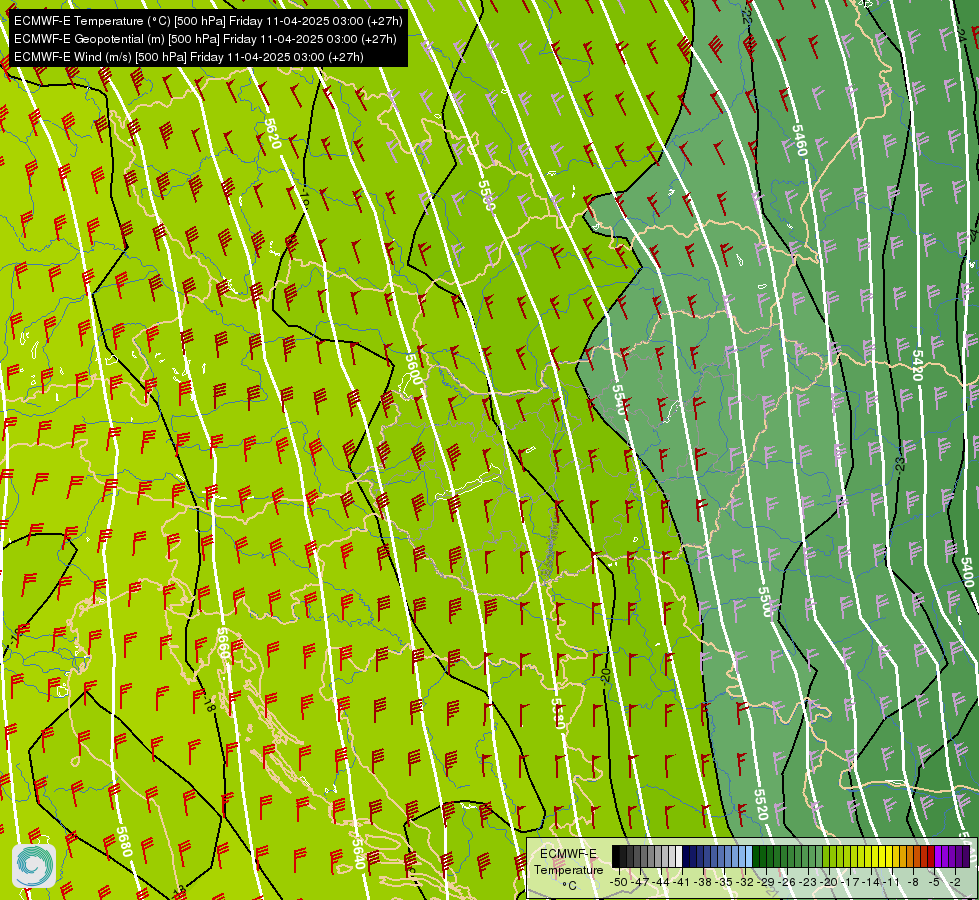979x900 pixels.
Task: Click the -35 value on the legend scale
Action: pos(724,882)
